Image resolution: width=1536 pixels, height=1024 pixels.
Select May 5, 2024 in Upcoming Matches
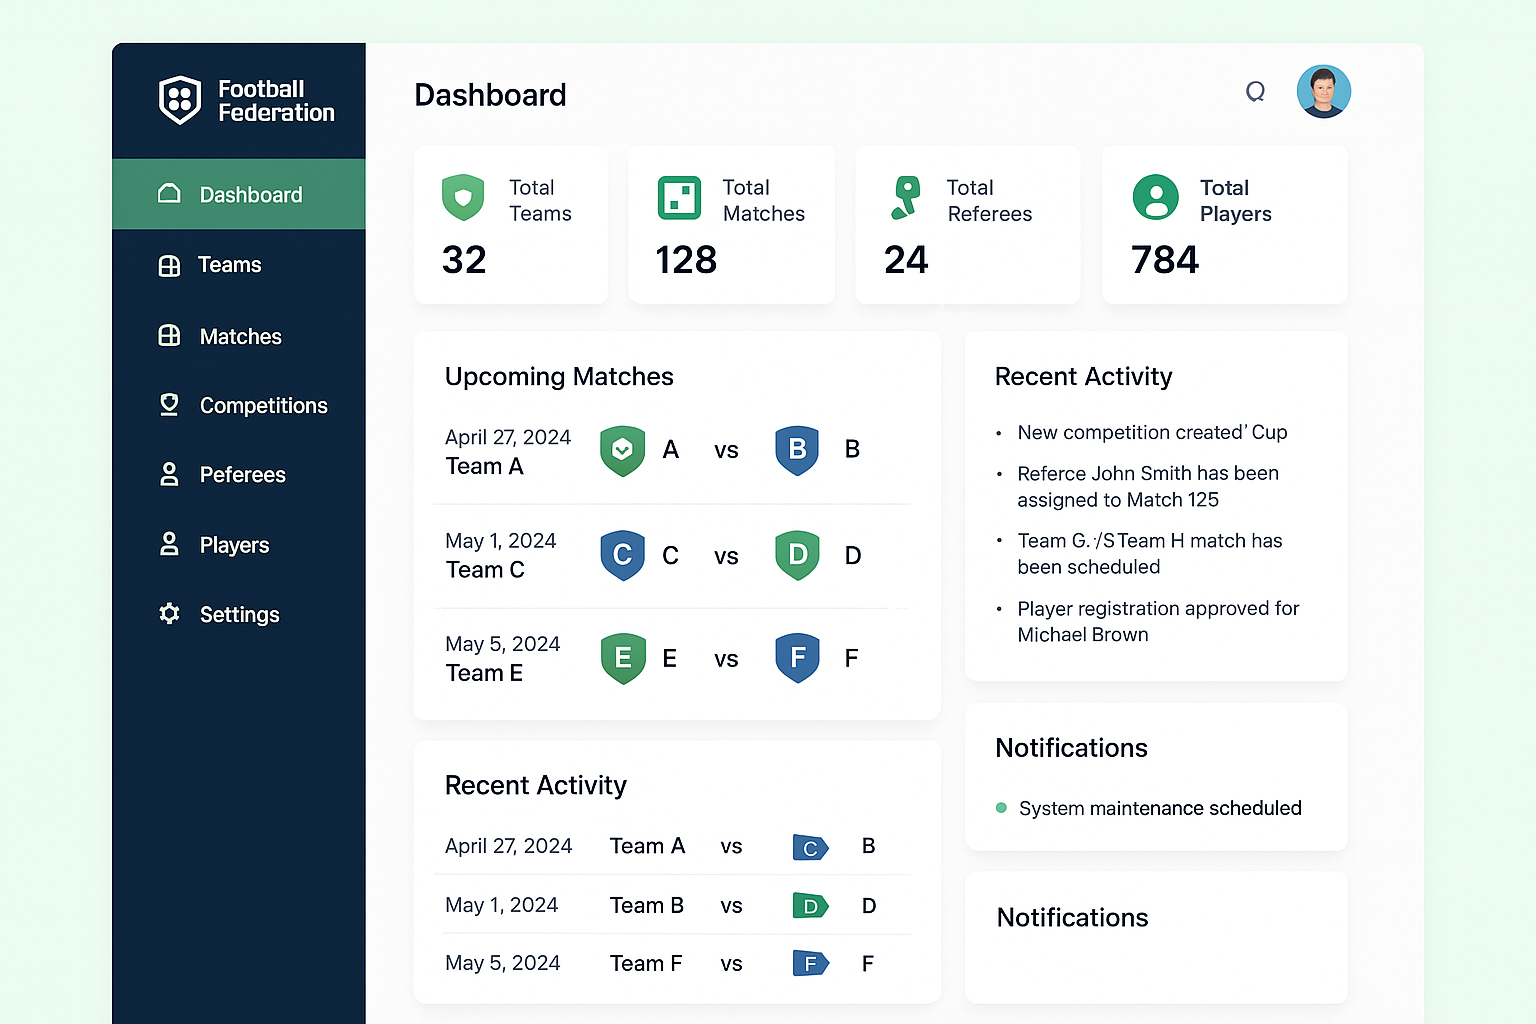click(x=503, y=644)
